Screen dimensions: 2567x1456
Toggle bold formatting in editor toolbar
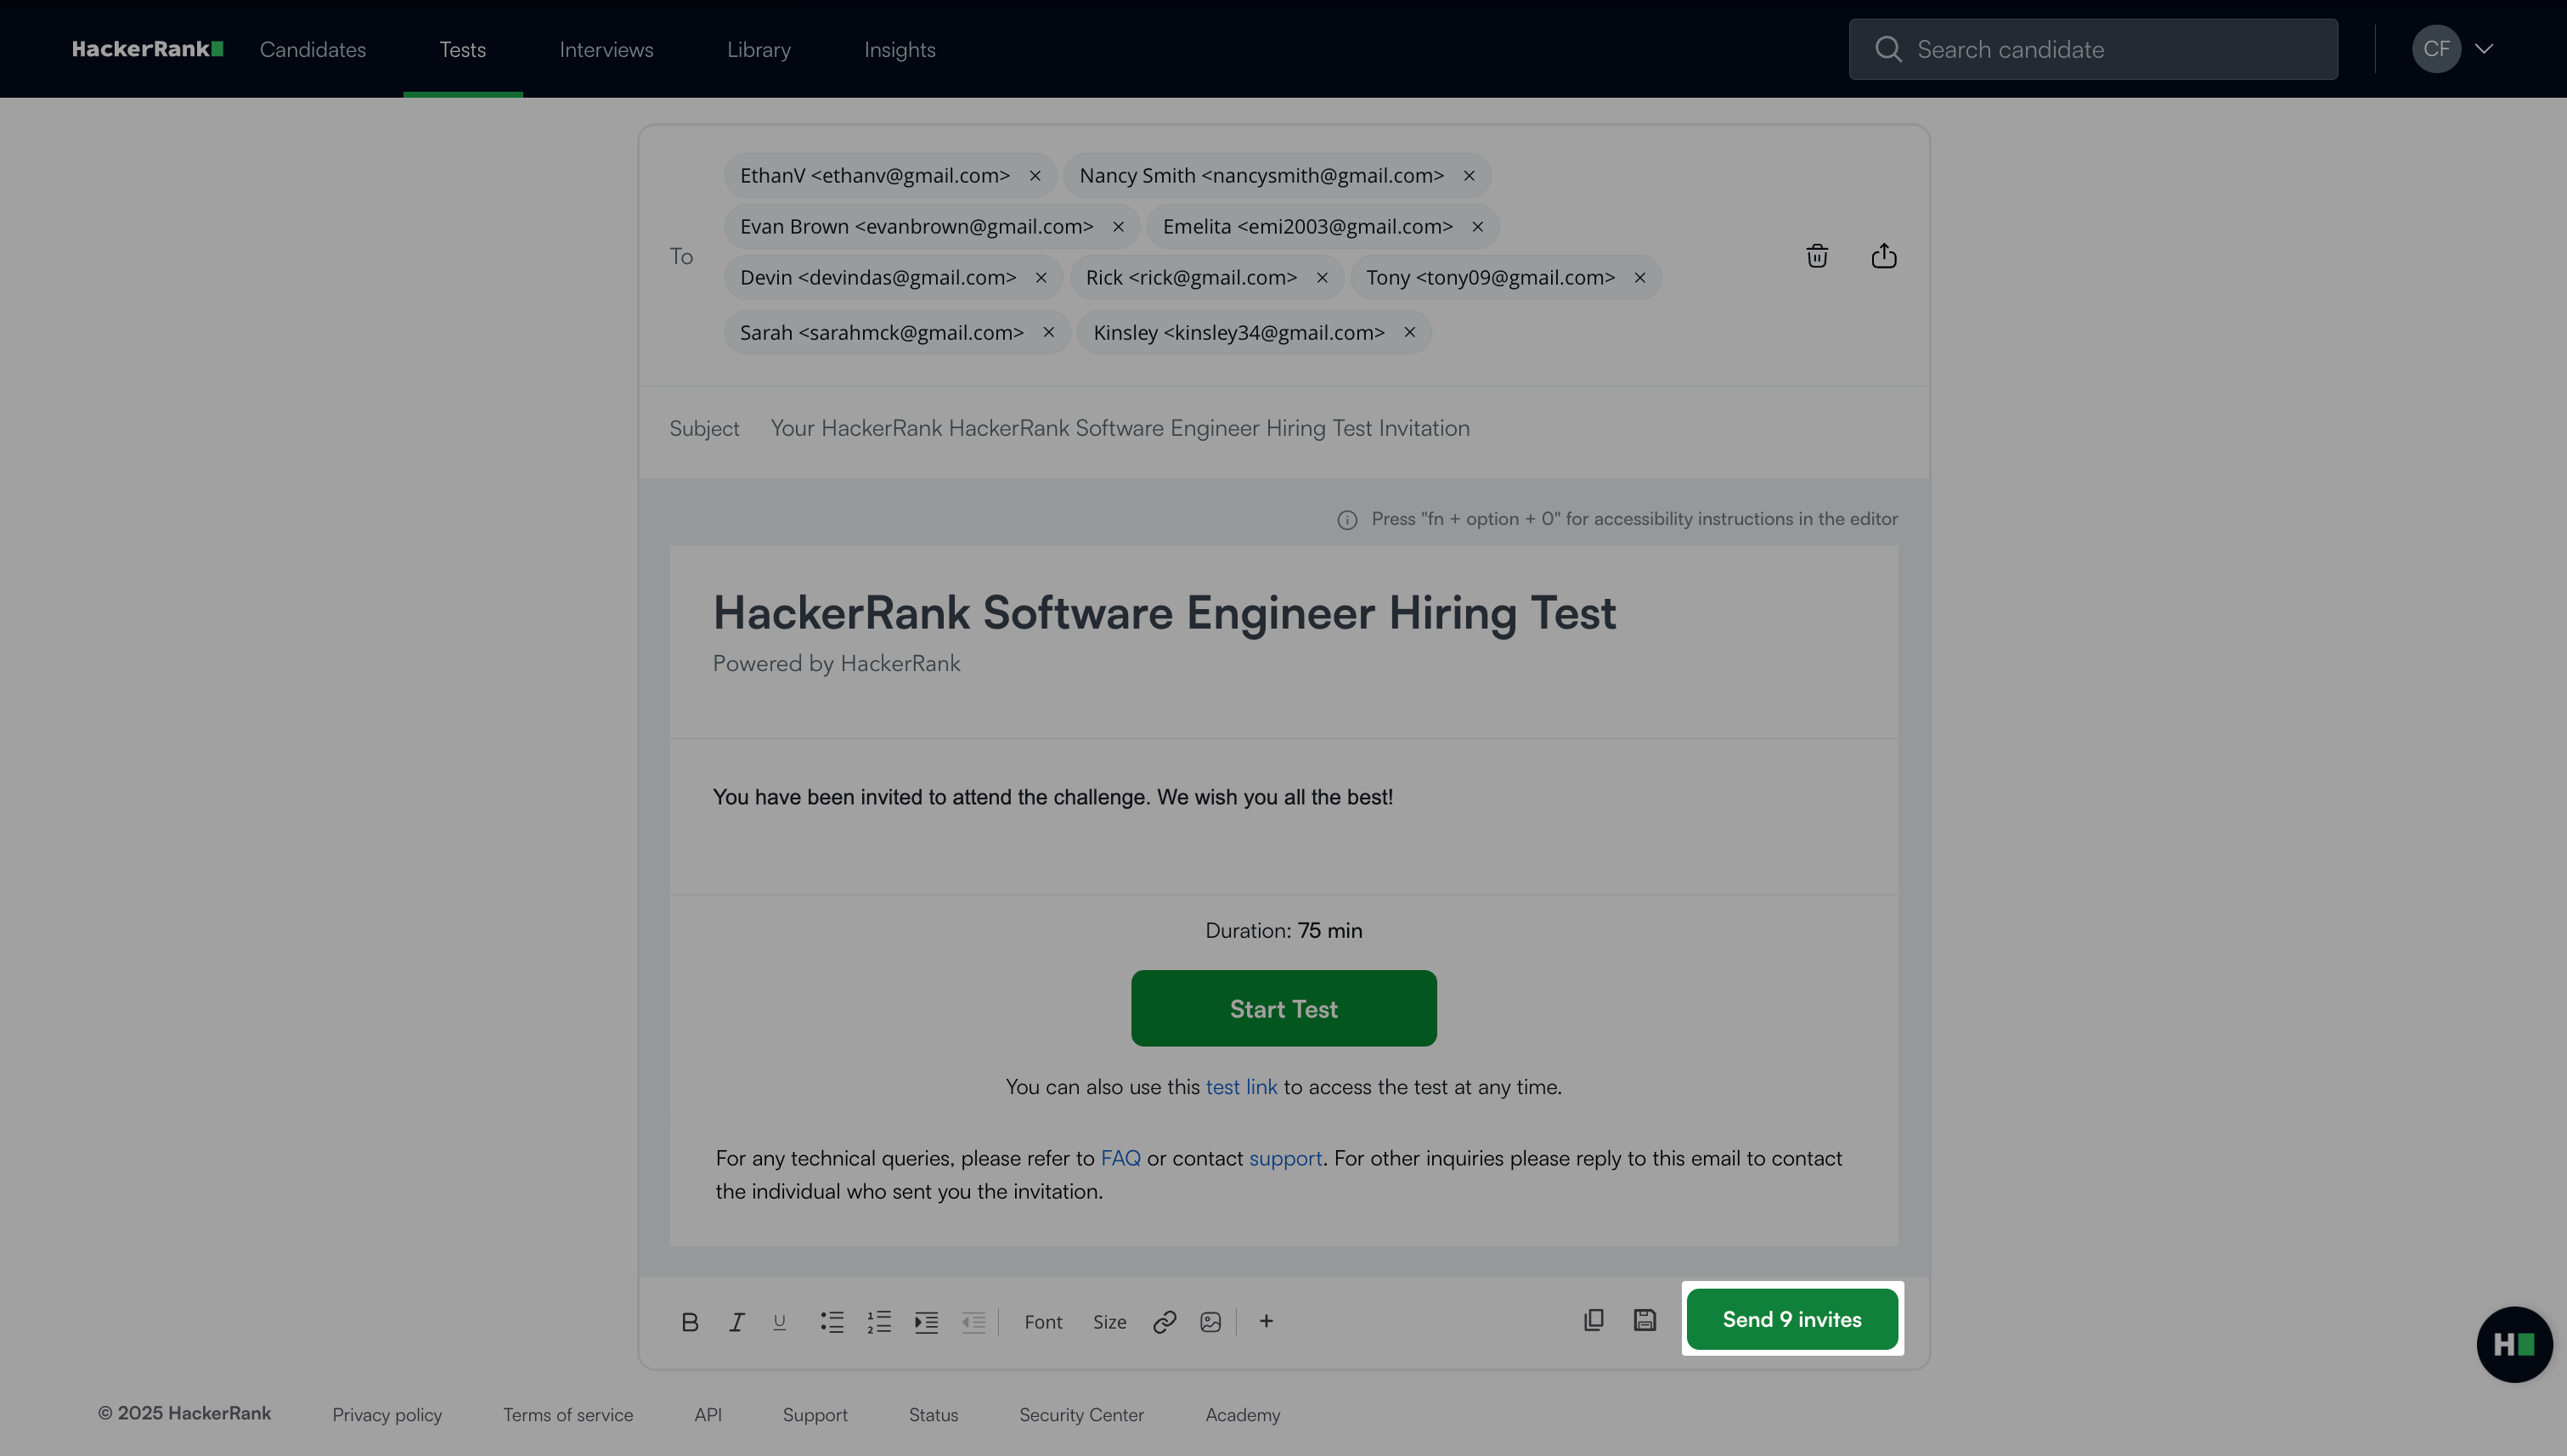[690, 1322]
